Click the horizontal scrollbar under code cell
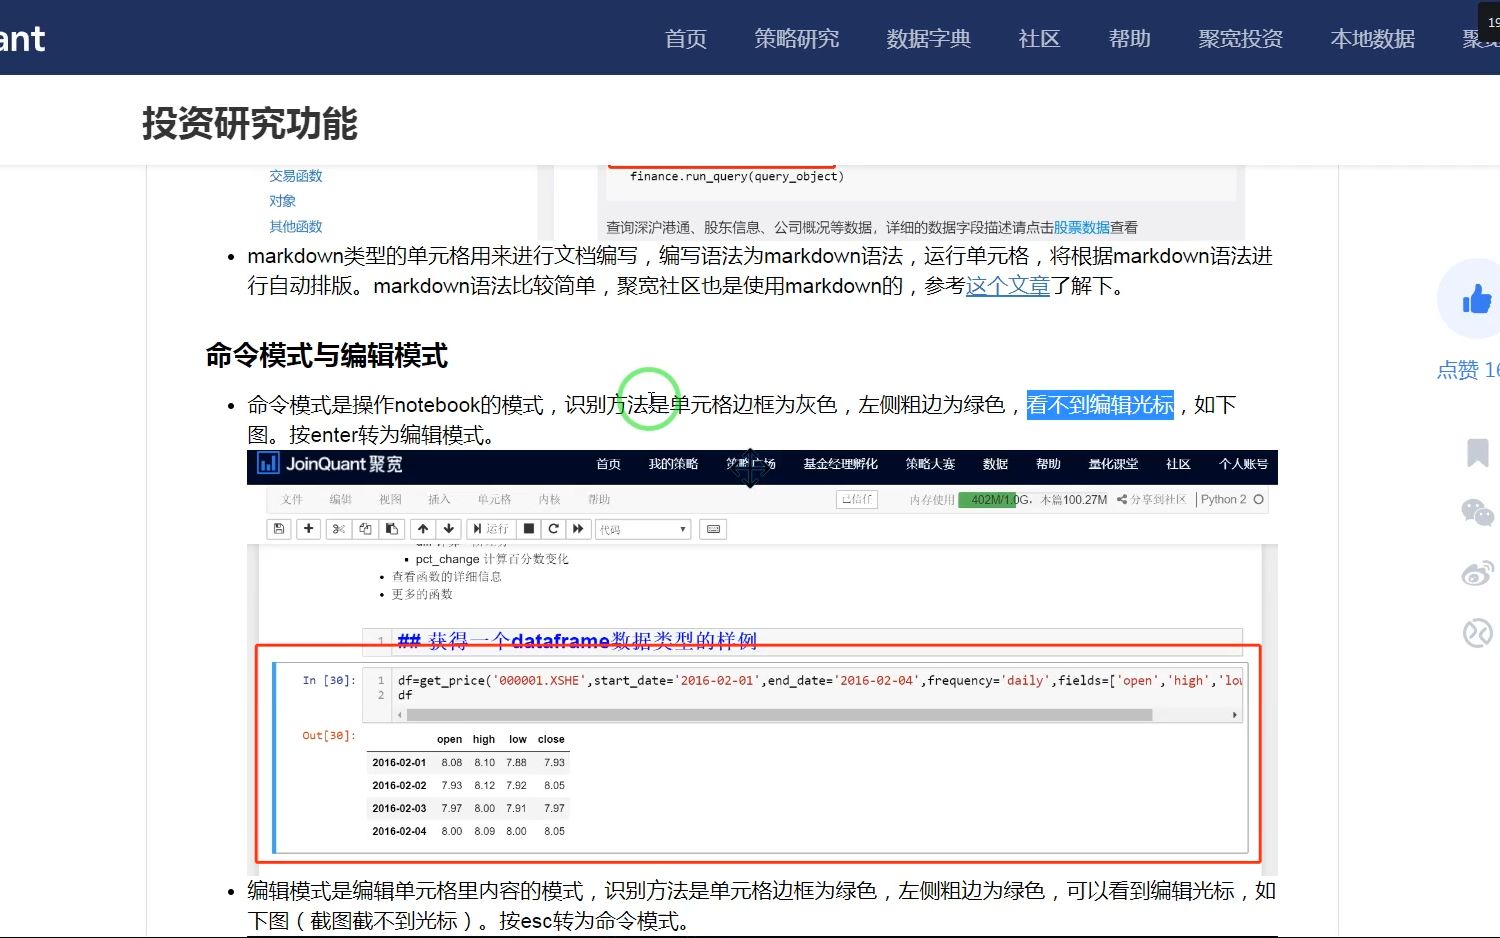The image size is (1500, 938). (x=779, y=715)
